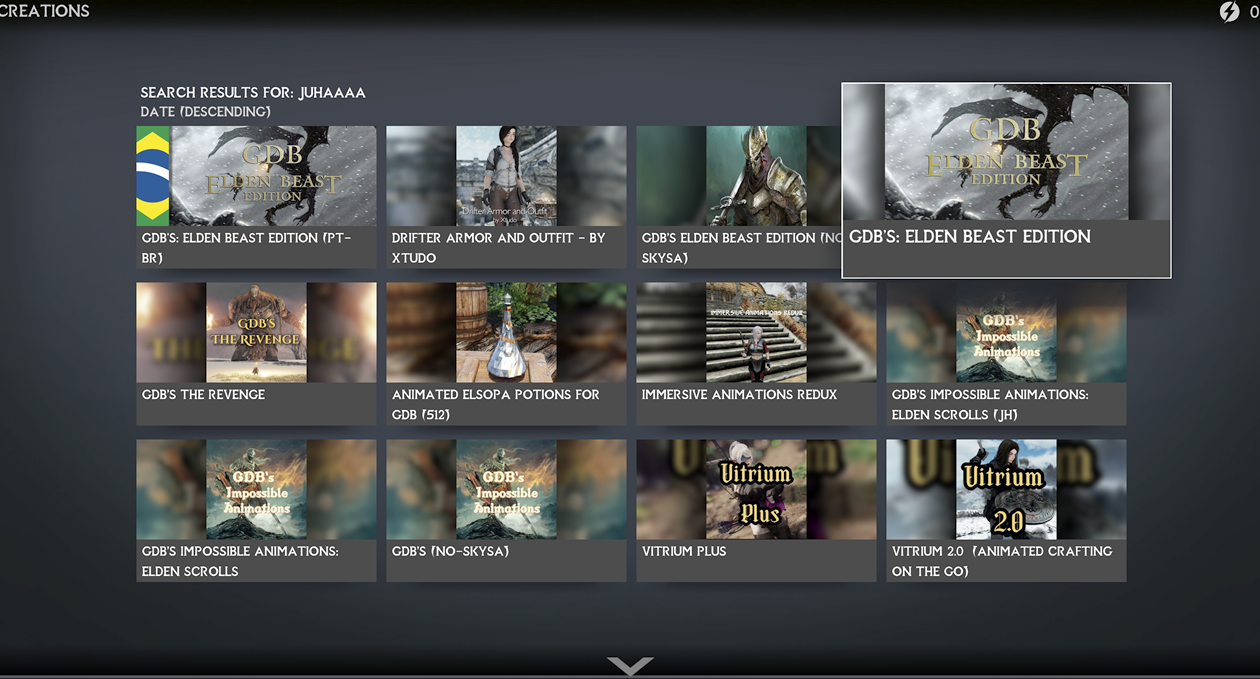This screenshot has height=679, width=1260.
Task: Click title 'VITRIUM PLUS'
Action: click(x=684, y=551)
